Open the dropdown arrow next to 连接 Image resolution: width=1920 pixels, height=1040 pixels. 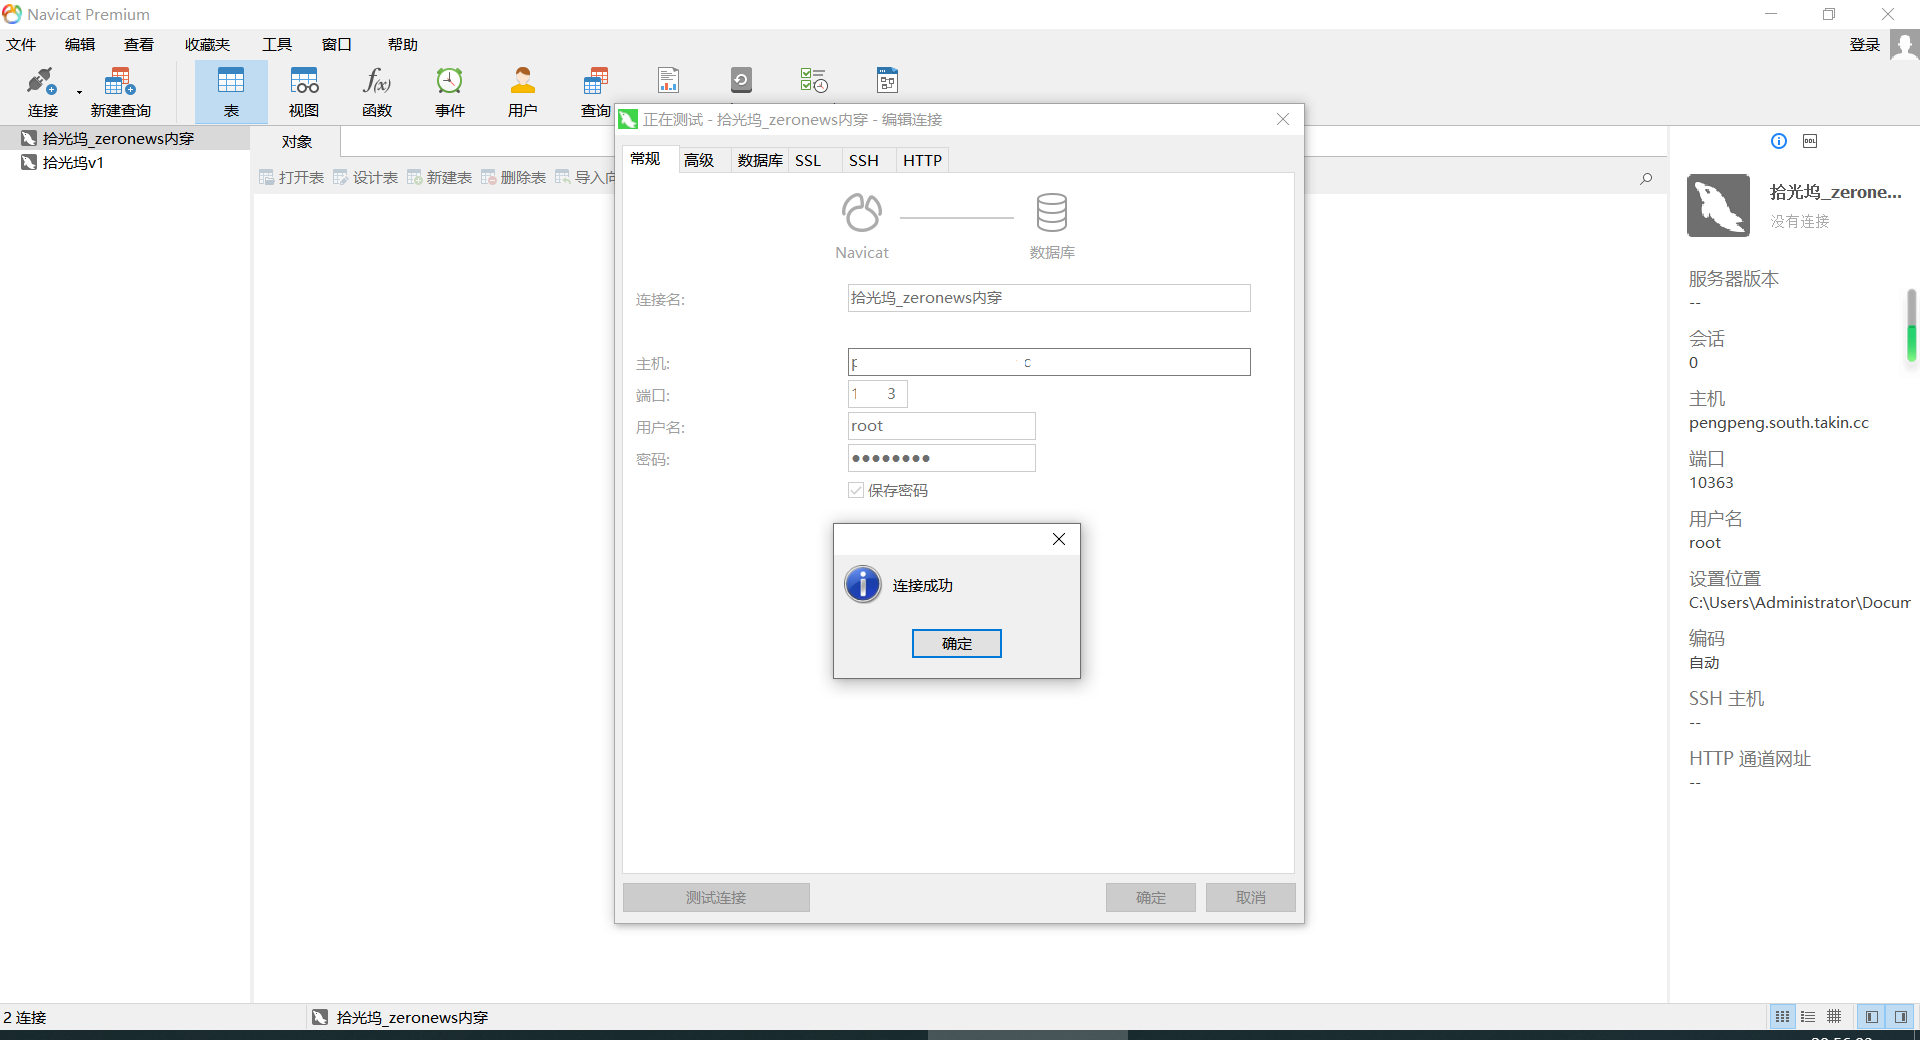tap(79, 93)
